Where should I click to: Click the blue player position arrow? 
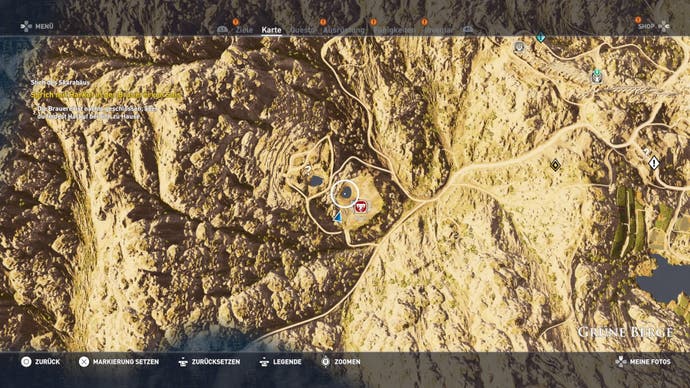pos(338,216)
